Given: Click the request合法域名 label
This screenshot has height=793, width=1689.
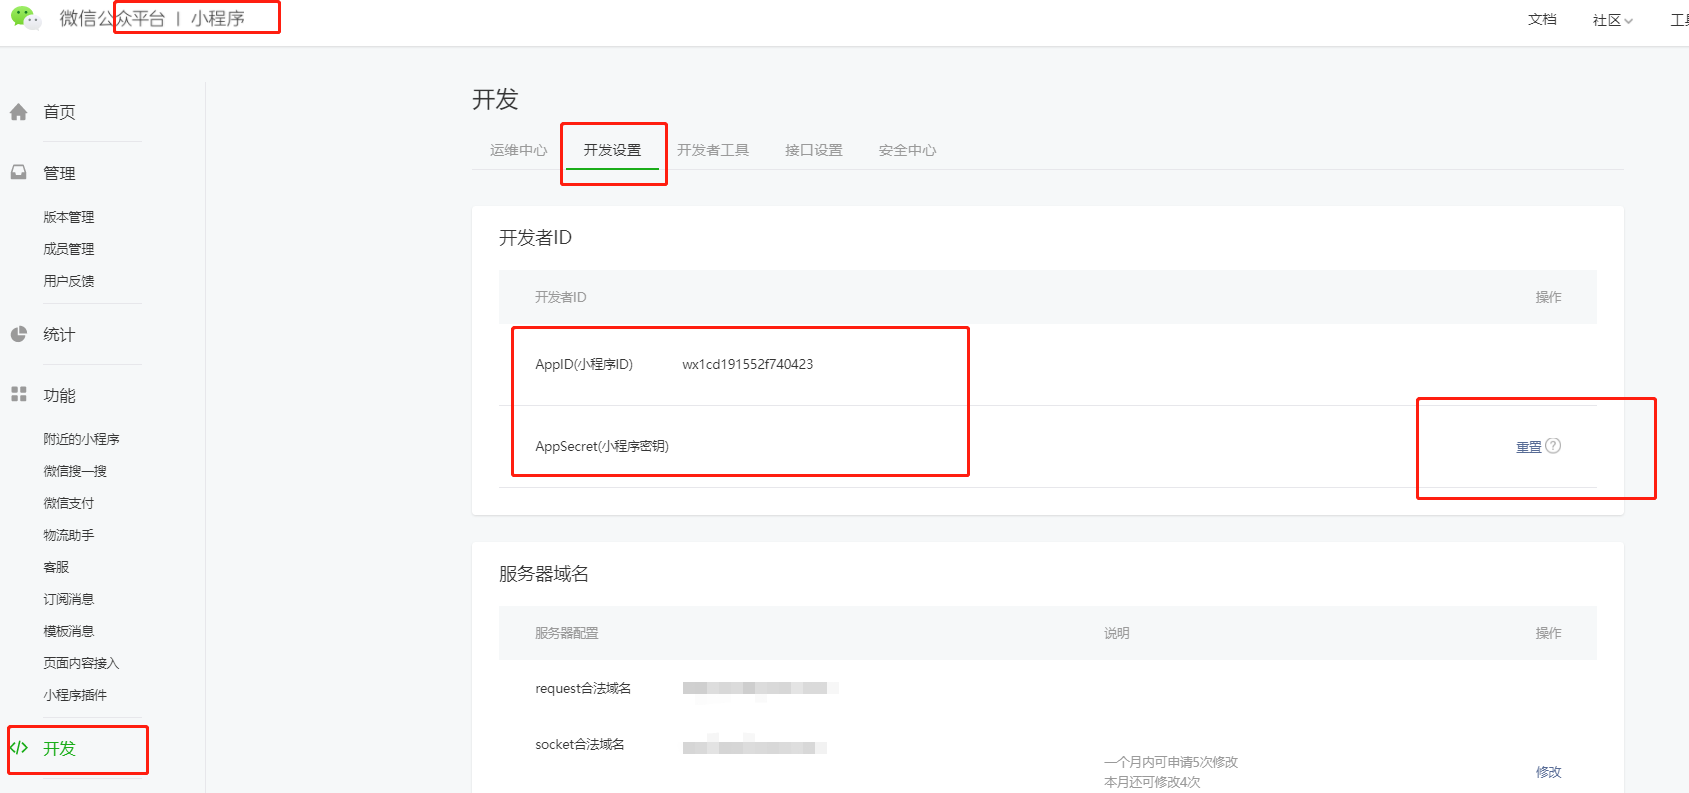Looking at the screenshot, I should pyautogui.click(x=583, y=688).
